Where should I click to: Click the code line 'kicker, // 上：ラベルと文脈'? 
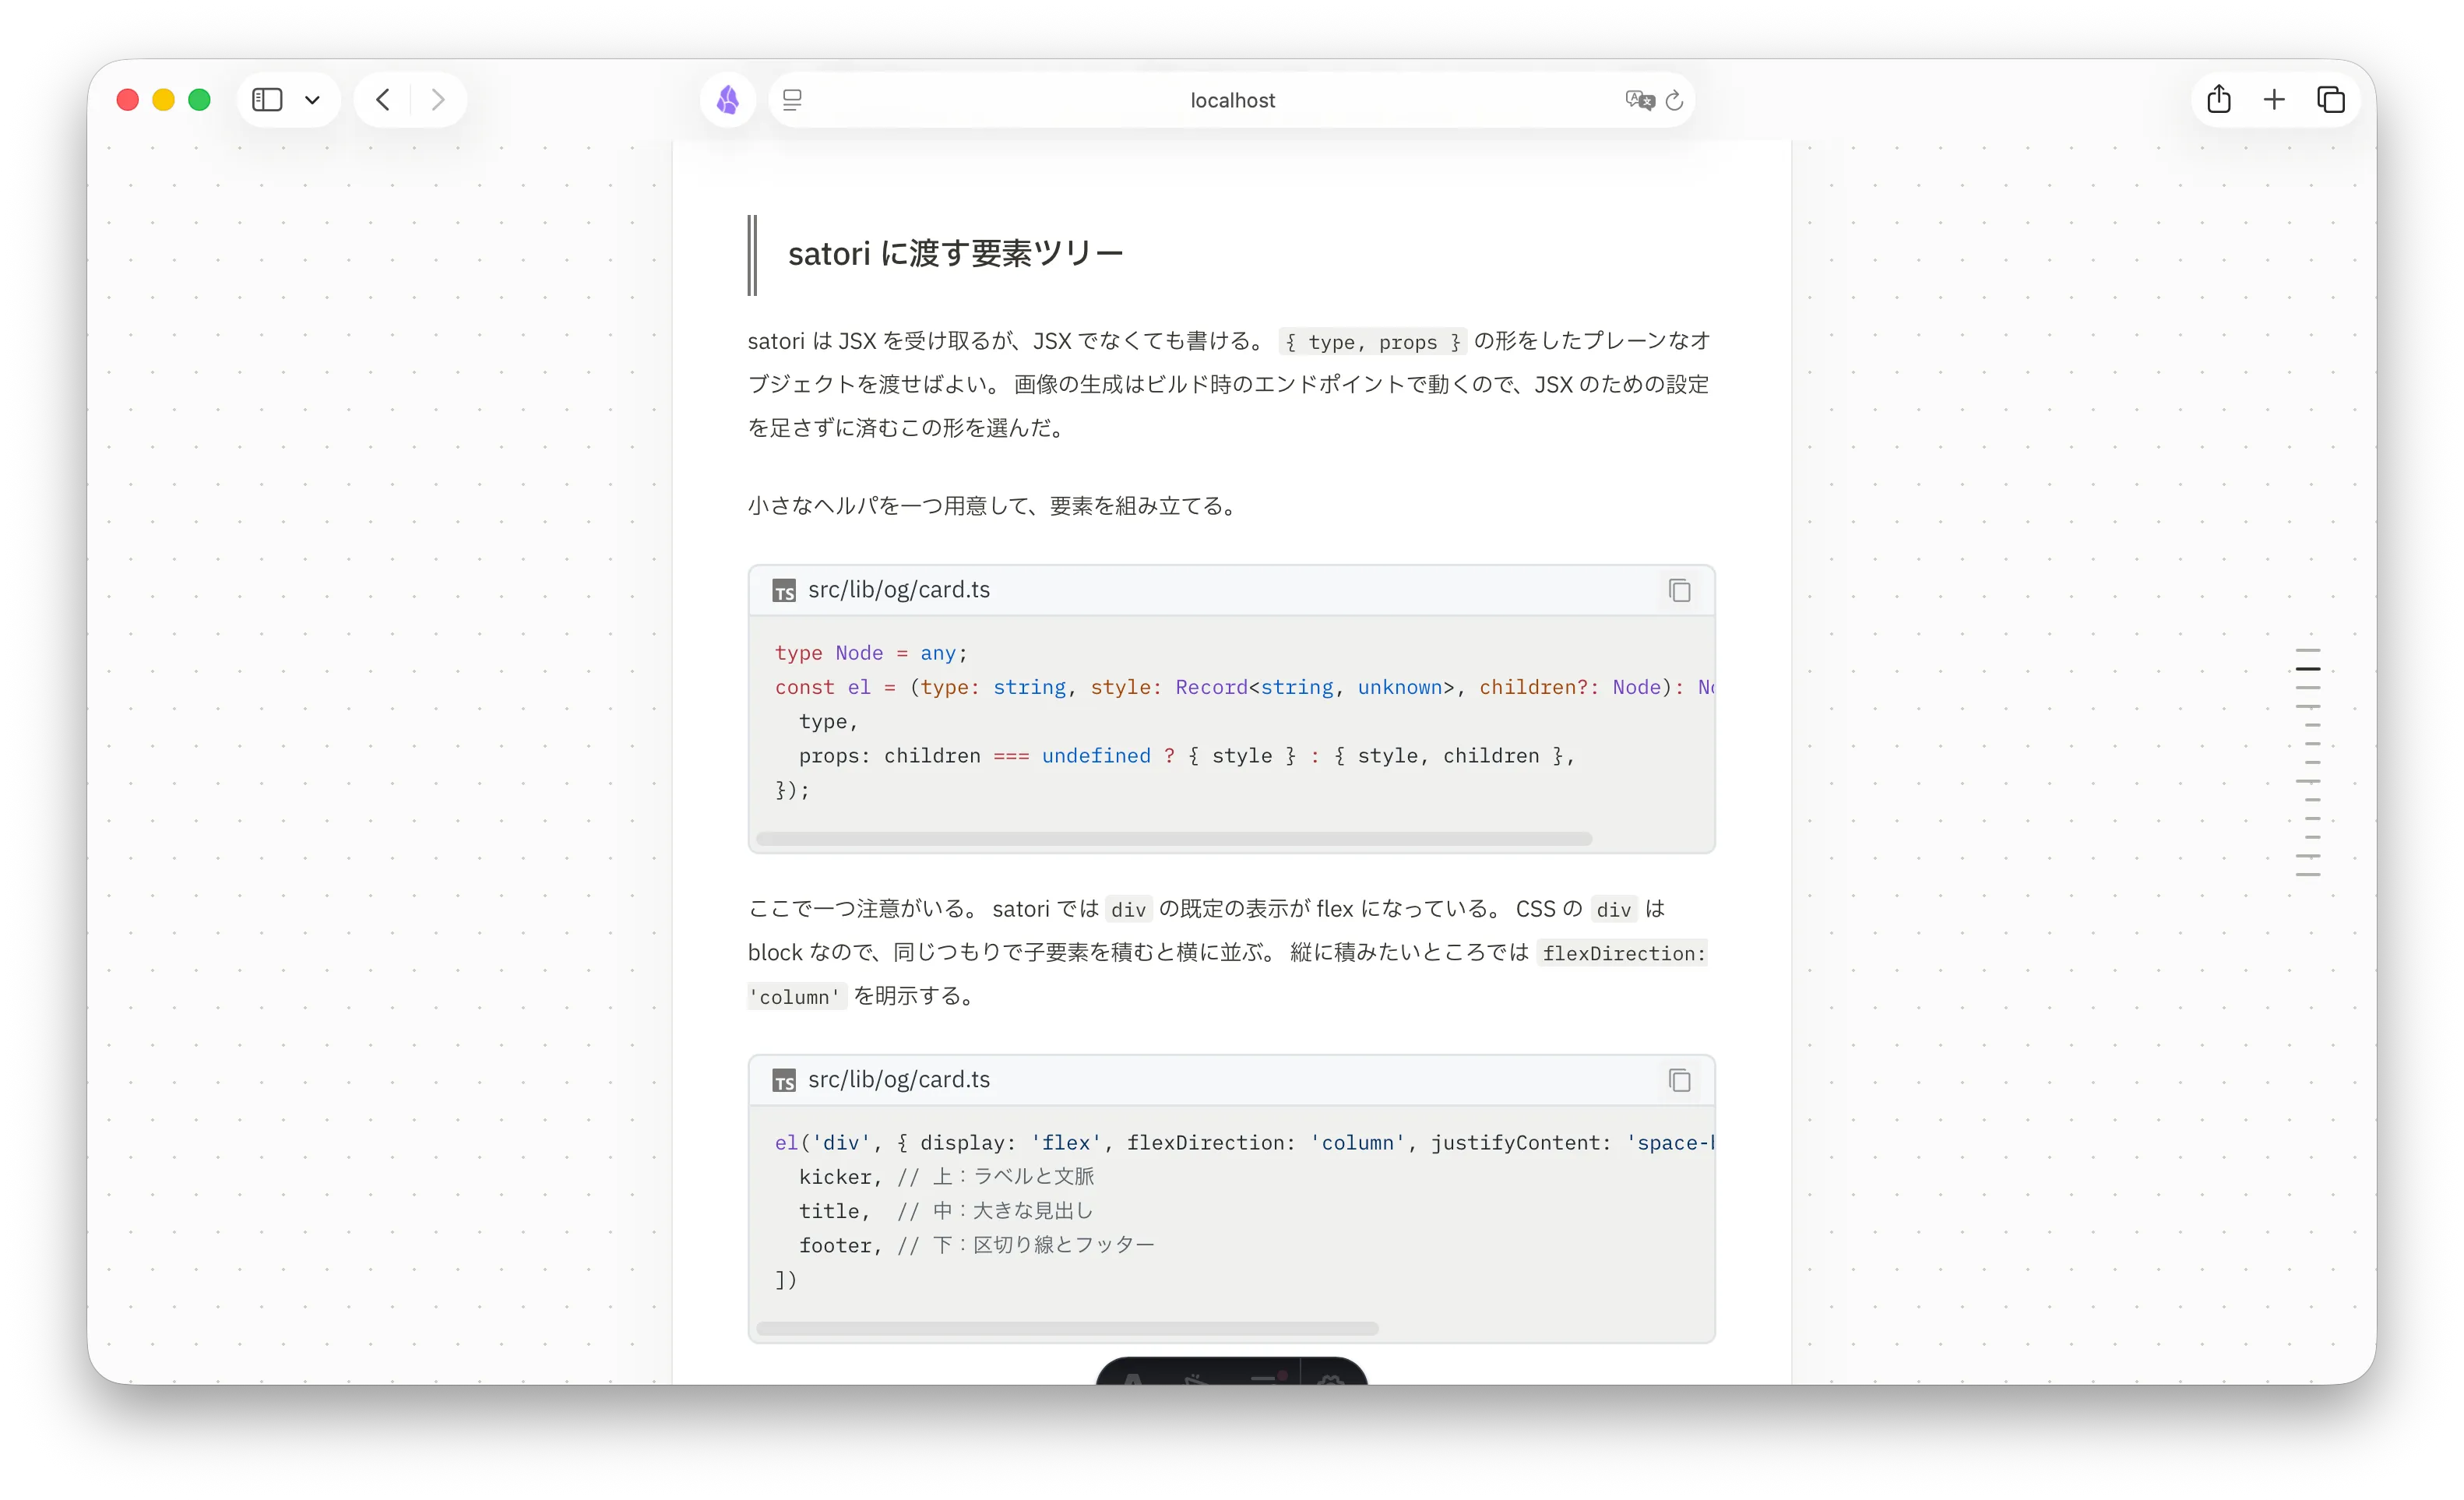pyautogui.click(x=946, y=1177)
